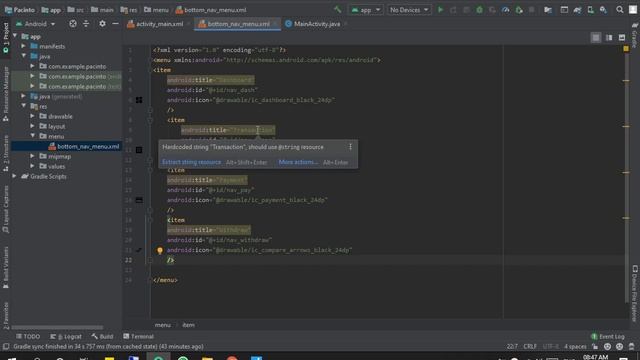640x360 pixels.
Task: Toggle the Resource Manager side panel
Action: click(x=6, y=94)
